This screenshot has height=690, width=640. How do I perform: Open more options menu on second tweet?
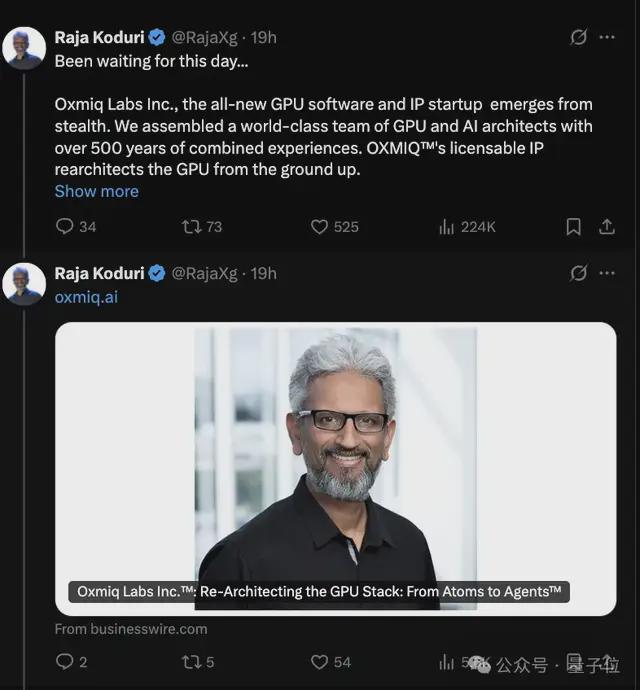click(607, 273)
